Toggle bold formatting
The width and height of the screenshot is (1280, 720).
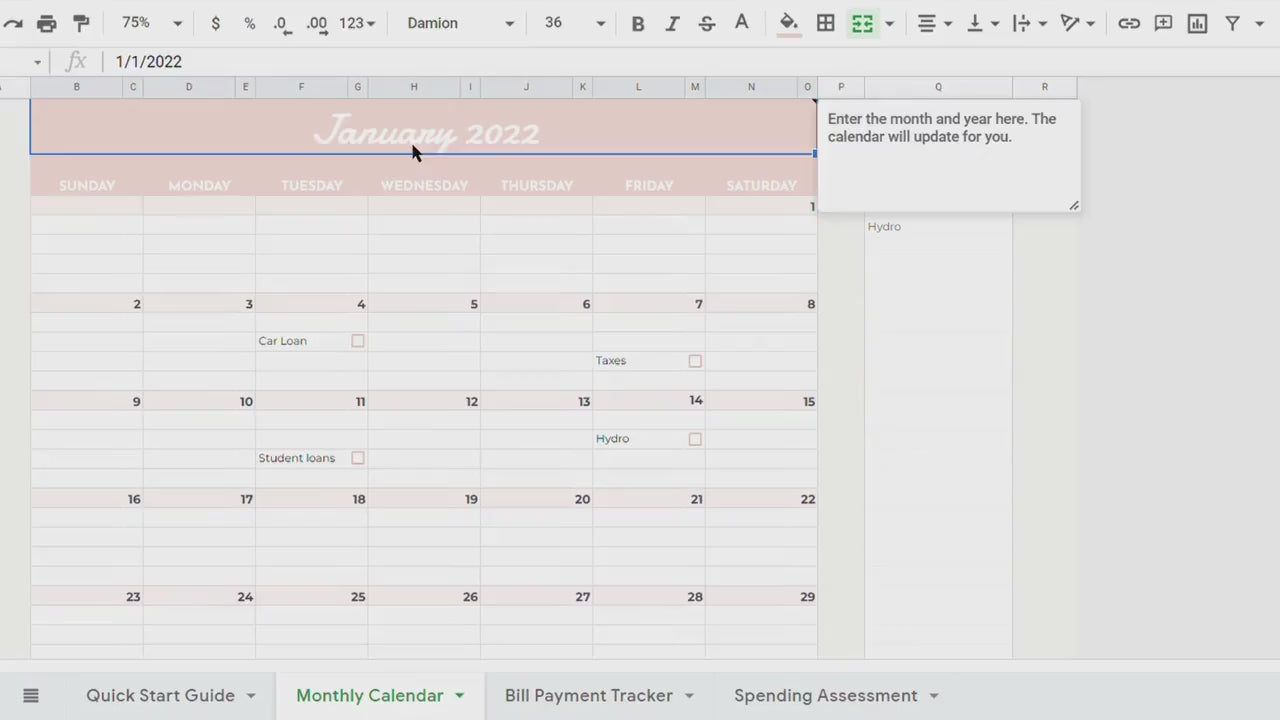[637, 23]
